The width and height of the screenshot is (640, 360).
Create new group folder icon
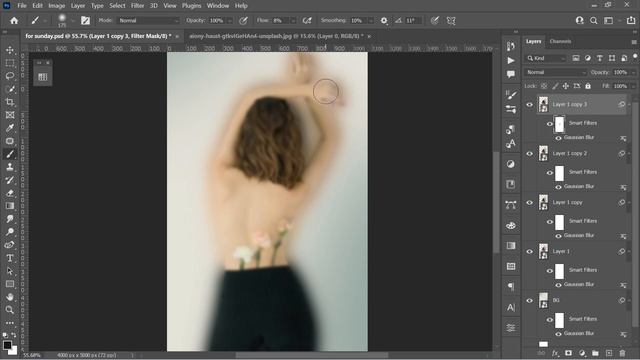(x=595, y=353)
